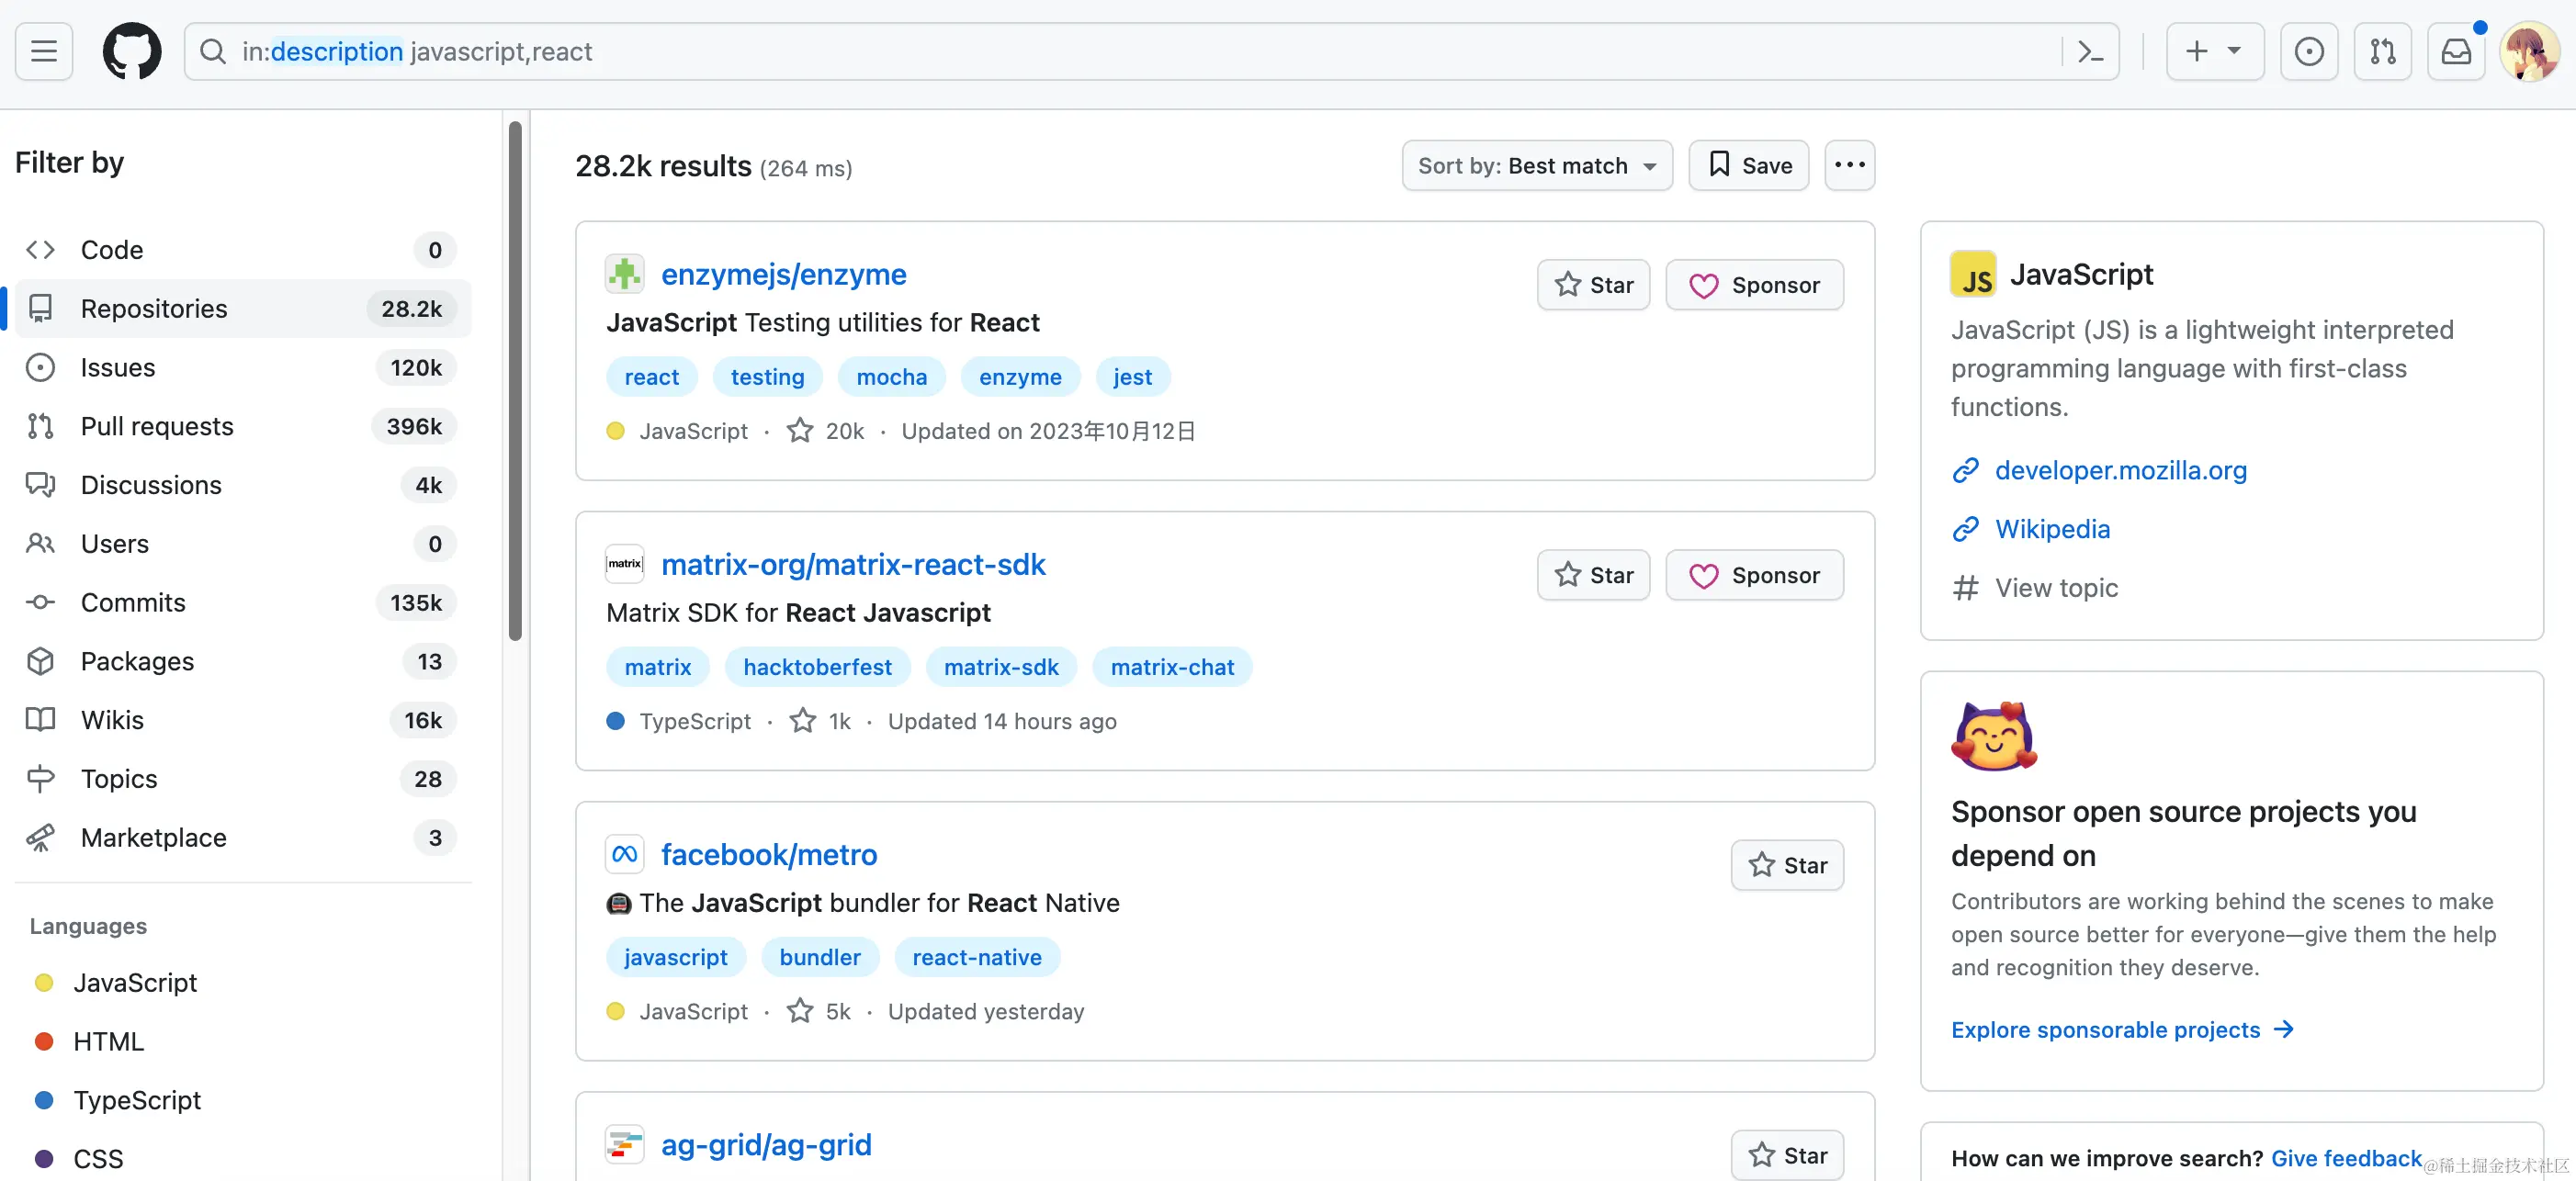
Task: Click the GitHub octocat logo
Action: click(x=131, y=51)
